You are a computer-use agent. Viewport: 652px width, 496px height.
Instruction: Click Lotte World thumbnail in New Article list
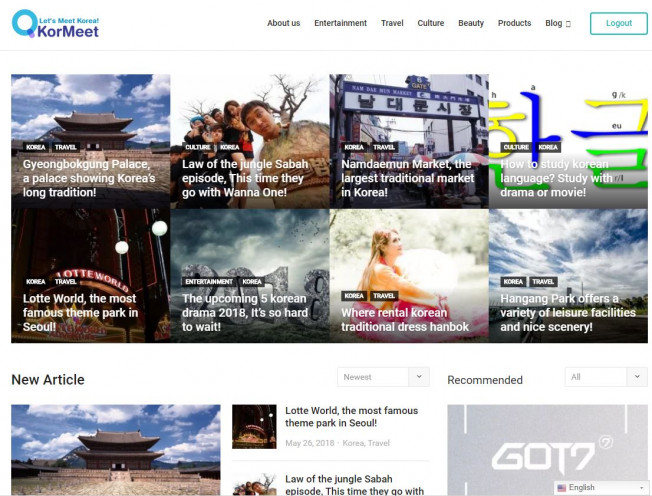click(254, 426)
